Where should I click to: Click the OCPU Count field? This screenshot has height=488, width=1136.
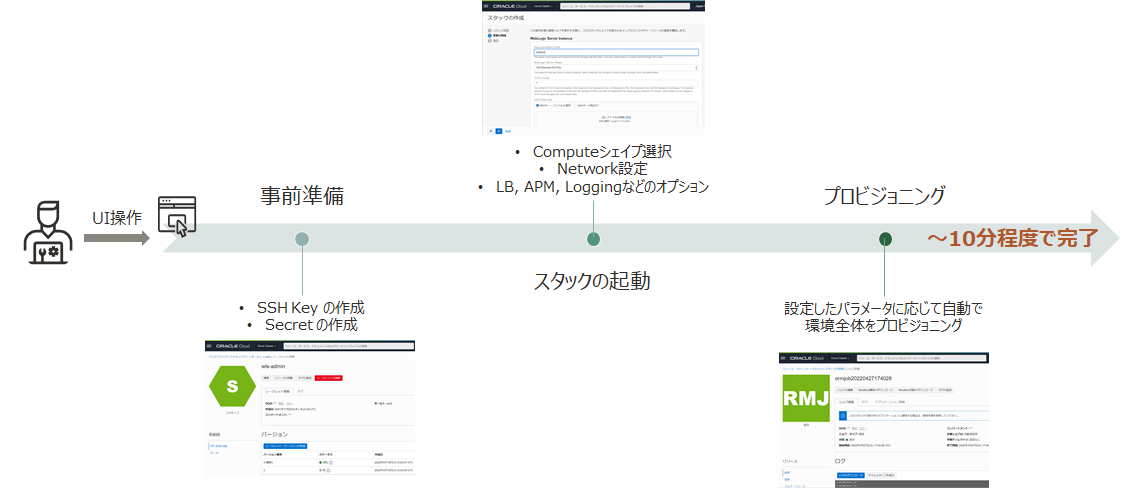tap(616, 83)
